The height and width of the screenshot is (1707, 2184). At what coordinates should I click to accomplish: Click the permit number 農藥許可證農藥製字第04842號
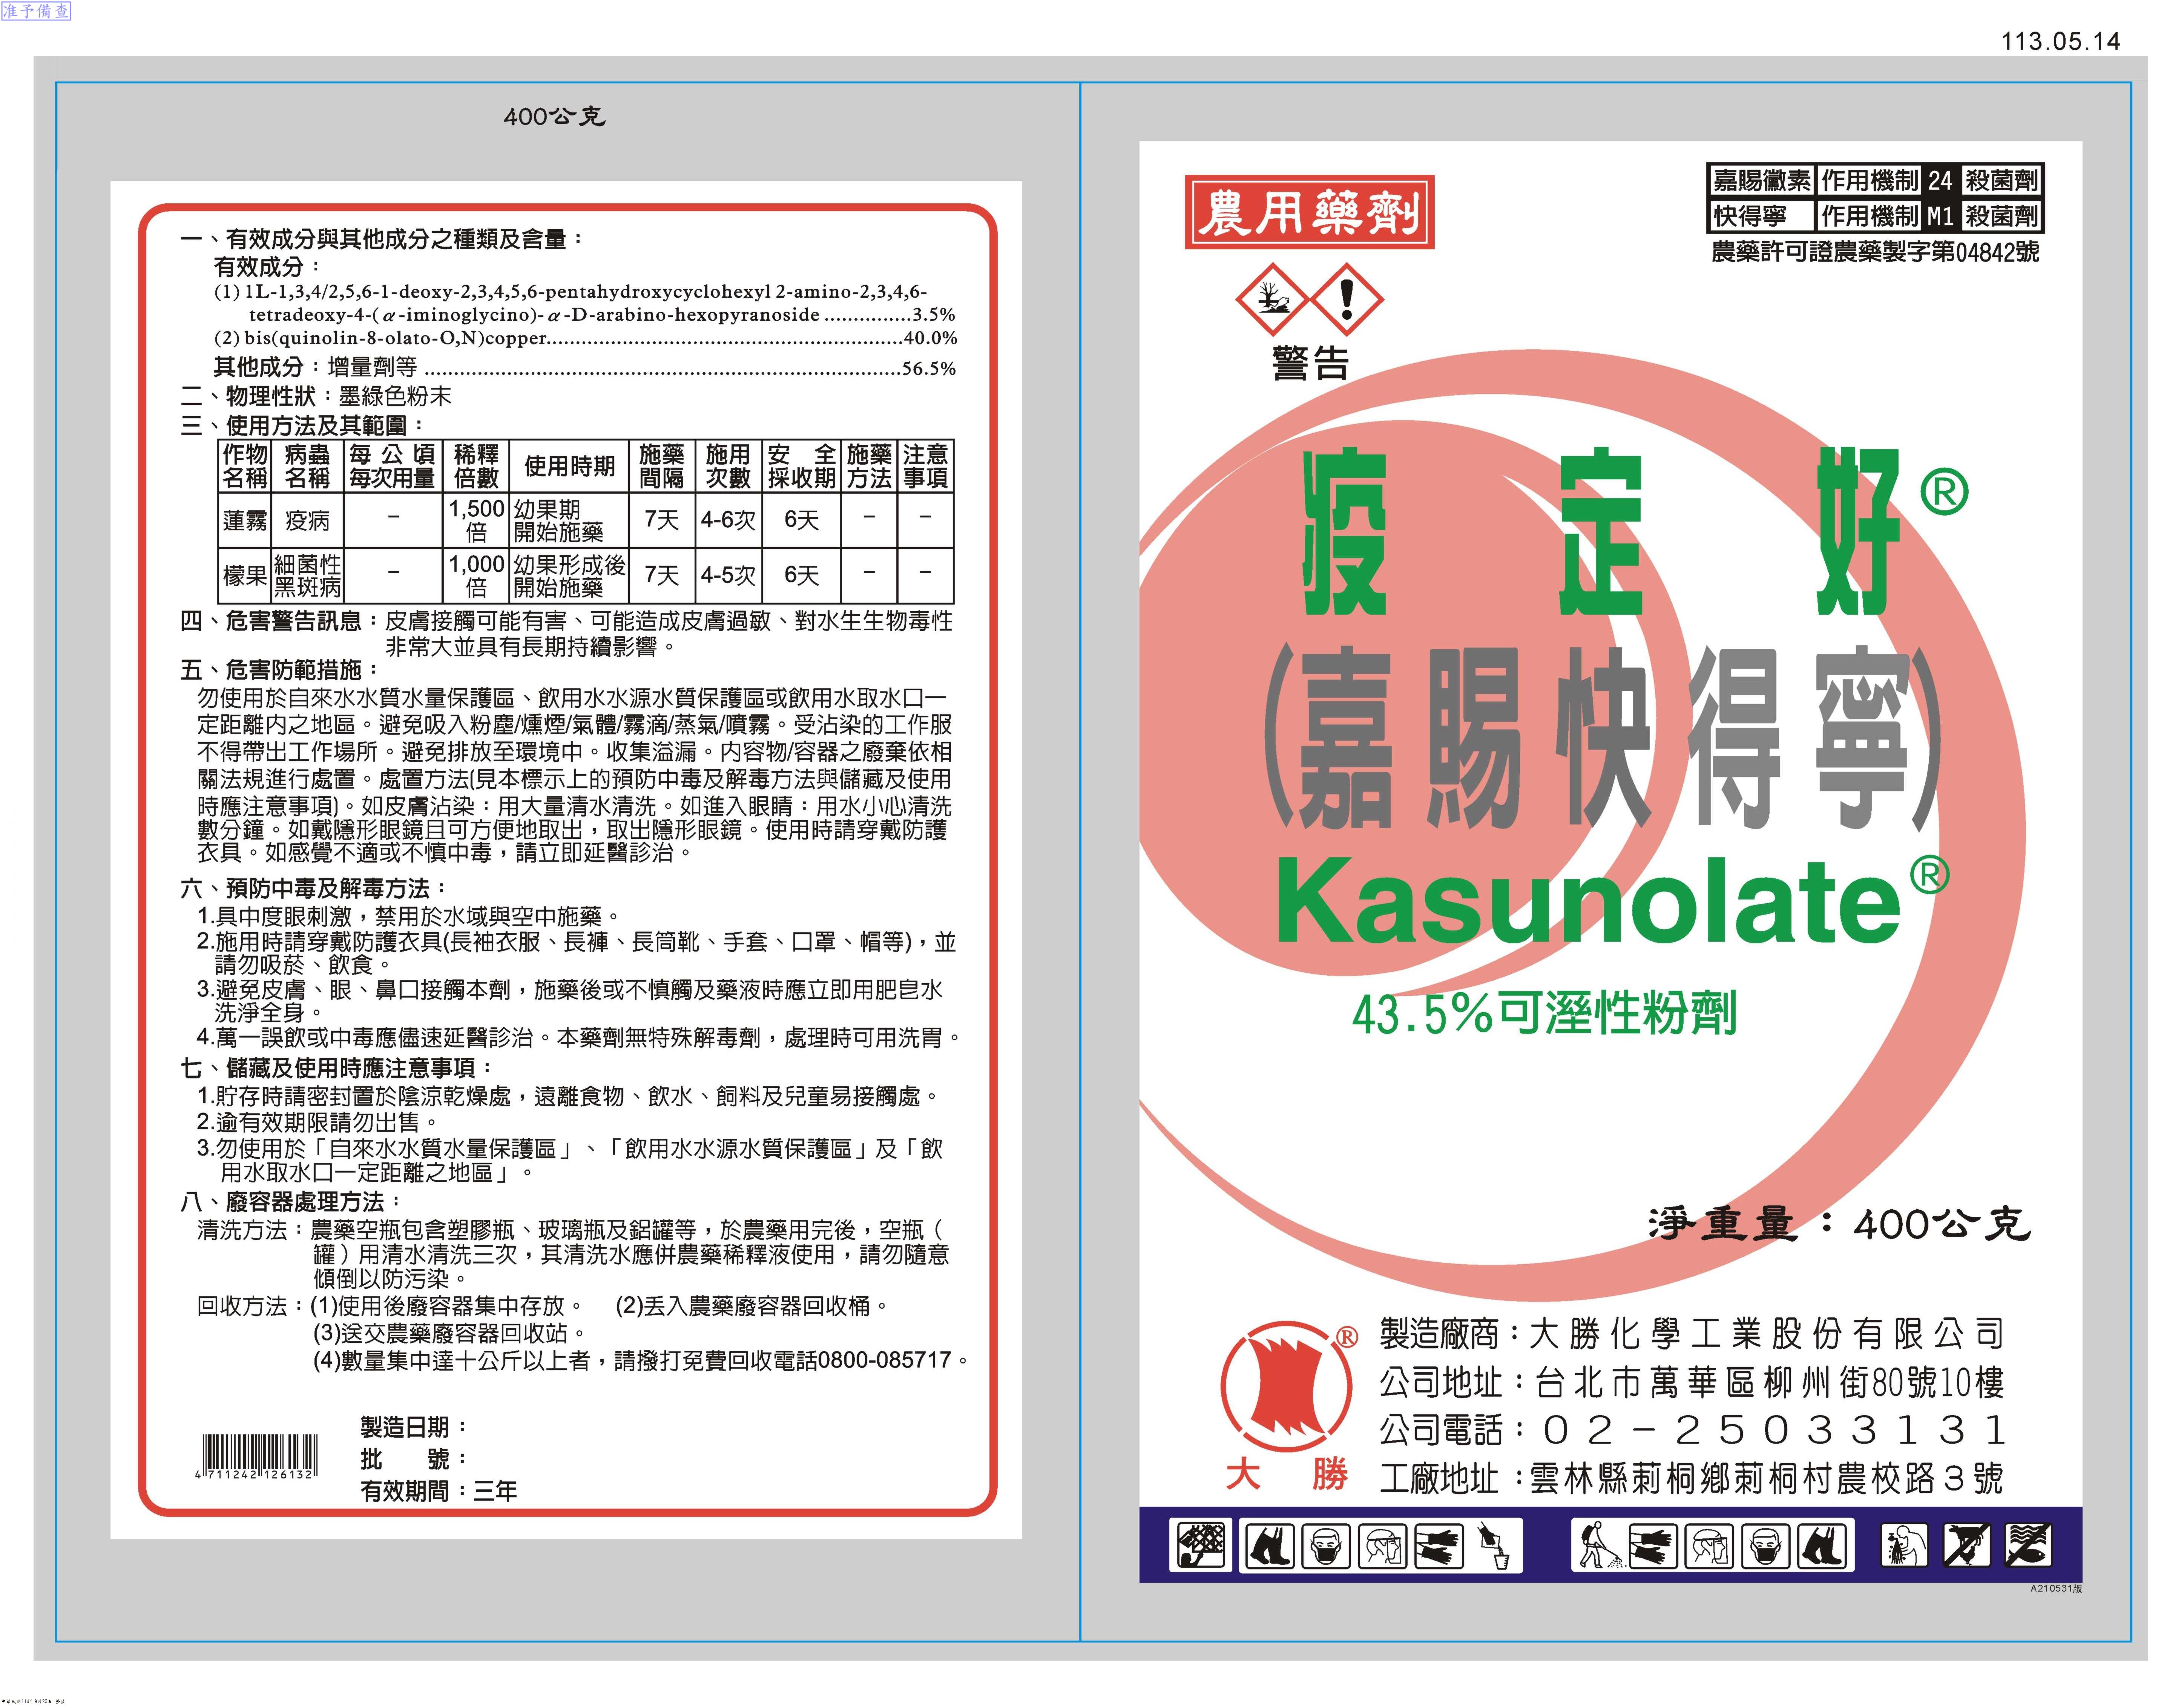click(1875, 252)
